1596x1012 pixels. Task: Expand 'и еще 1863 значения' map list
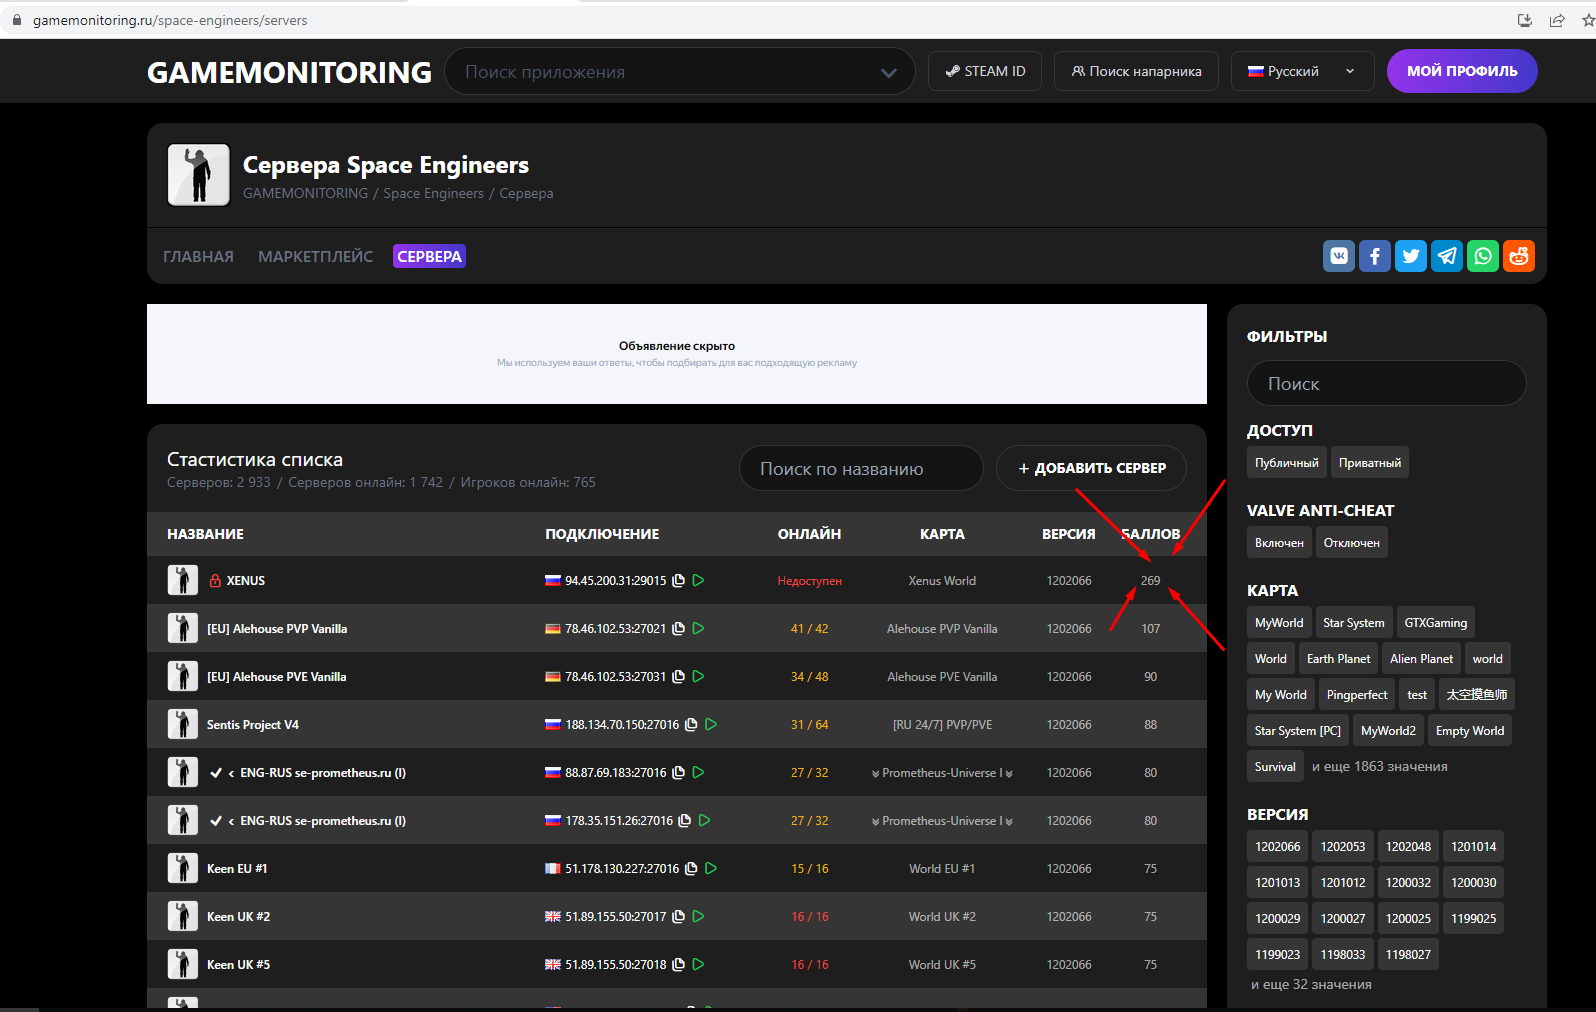click(x=1379, y=767)
